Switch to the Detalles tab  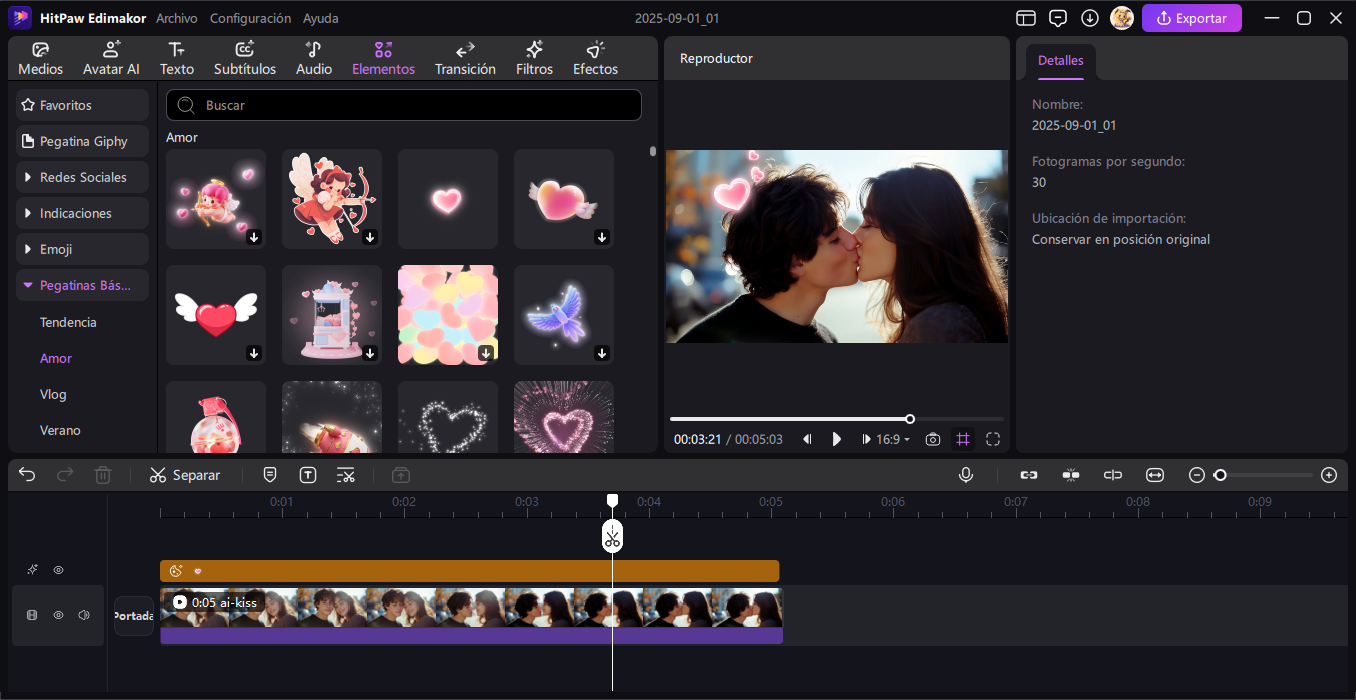click(x=1060, y=60)
